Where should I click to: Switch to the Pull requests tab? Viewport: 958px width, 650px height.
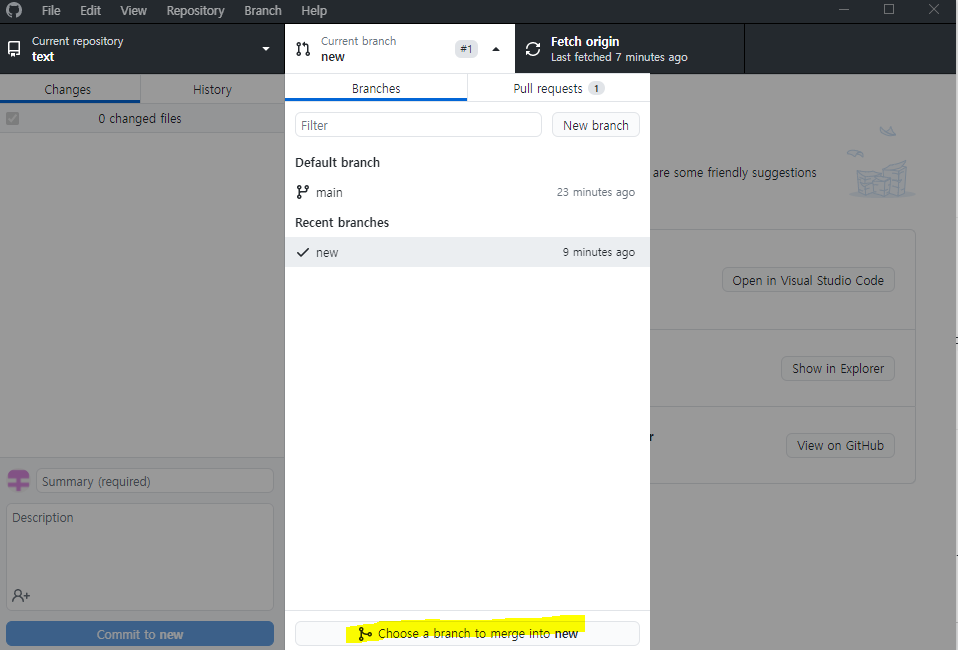(x=558, y=88)
